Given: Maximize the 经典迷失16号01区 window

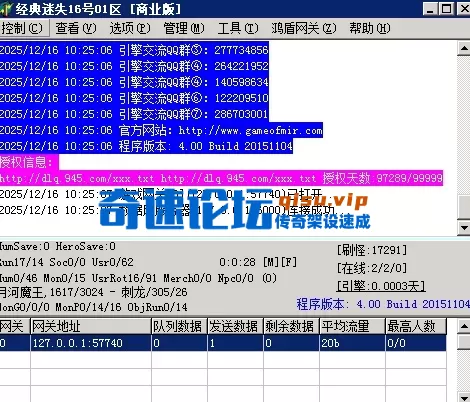Looking at the screenshot, I should tap(446, 9).
